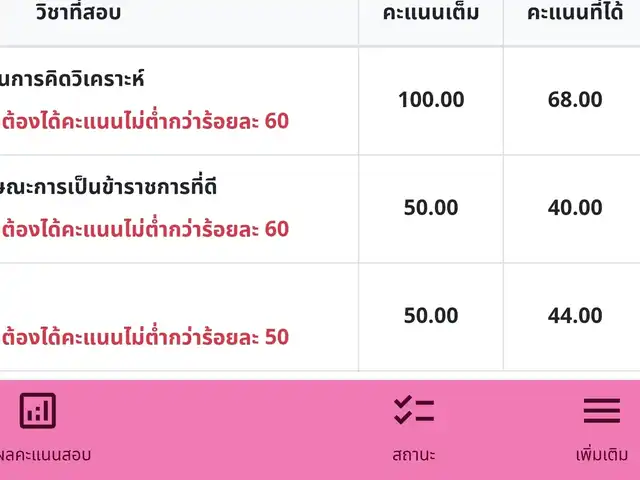Select the ผลคะแนนสอบ tab label
The height and width of the screenshot is (480, 640).
(x=46, y=454)
